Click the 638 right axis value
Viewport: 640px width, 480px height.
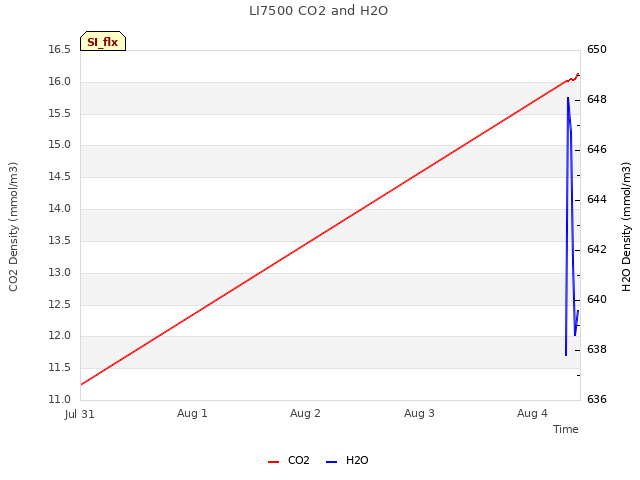597,349
